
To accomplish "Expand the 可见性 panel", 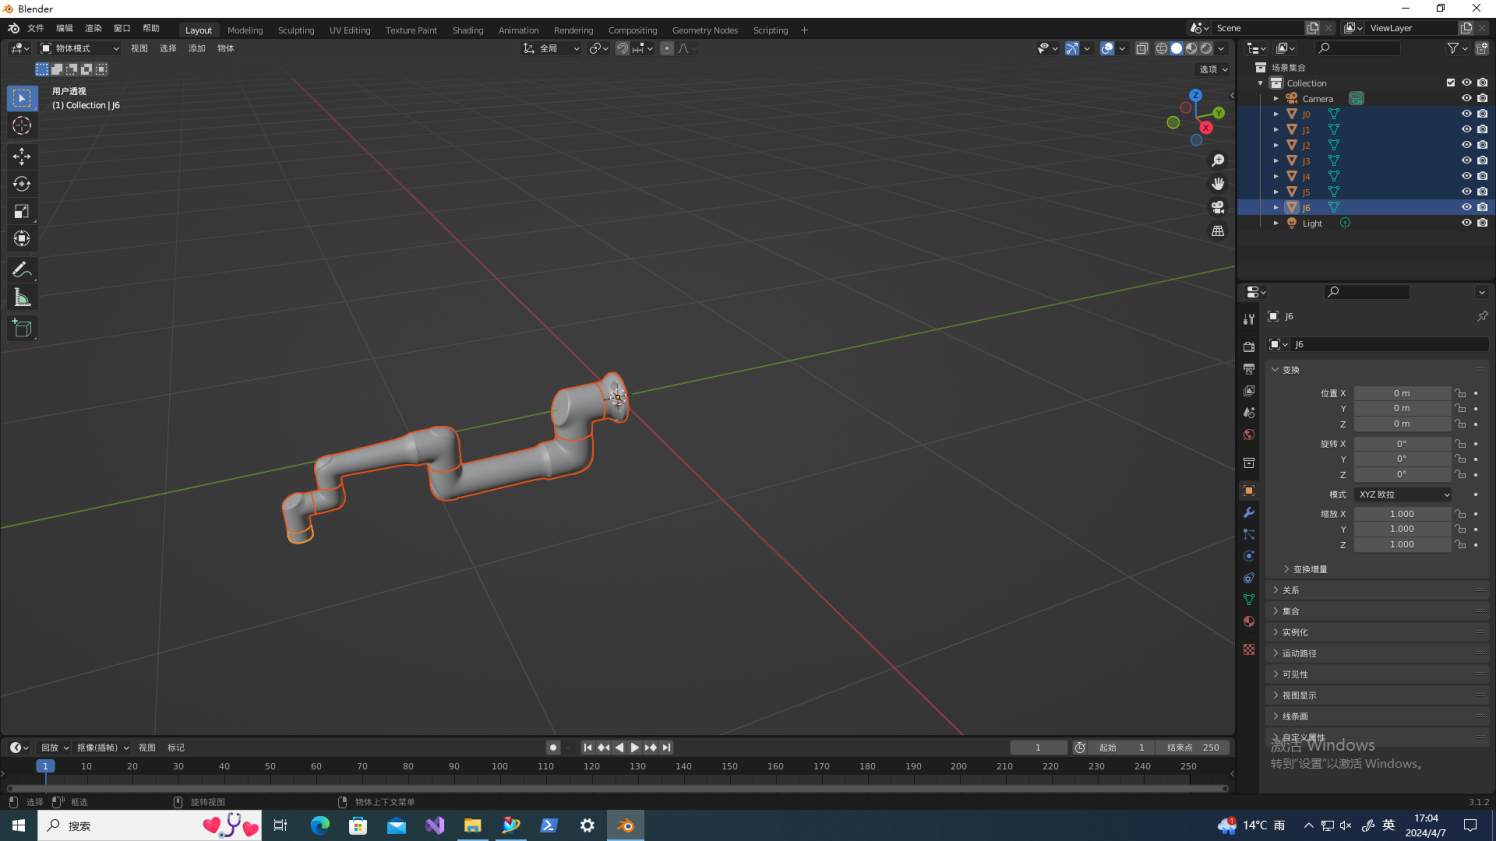I will pyautogui.click(x=1378, y=675).
